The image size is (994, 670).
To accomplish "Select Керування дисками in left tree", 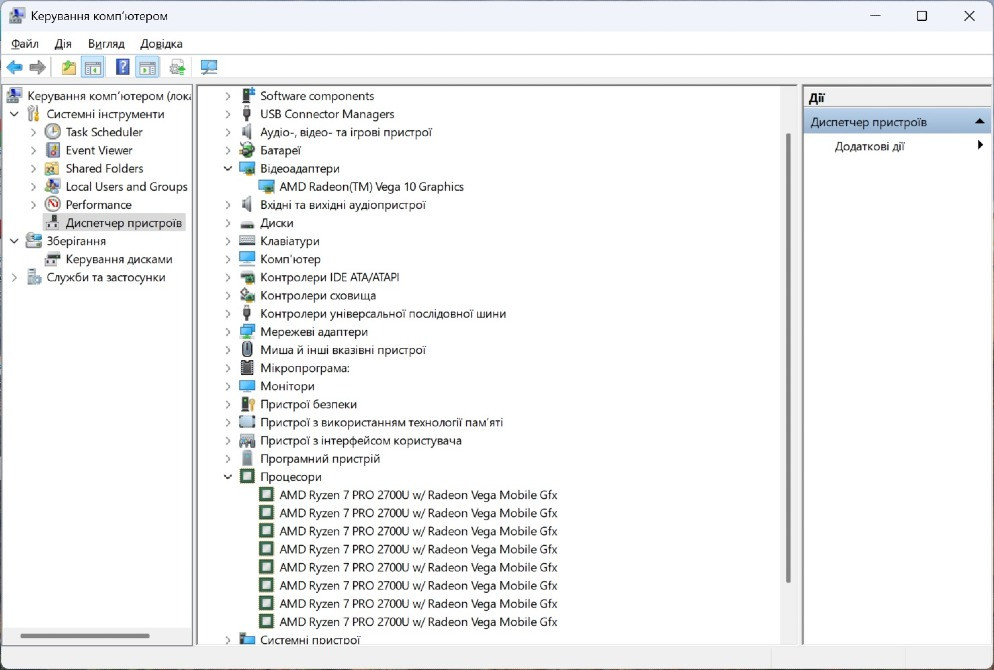I will pyautogui.click(x=118, y=259).
